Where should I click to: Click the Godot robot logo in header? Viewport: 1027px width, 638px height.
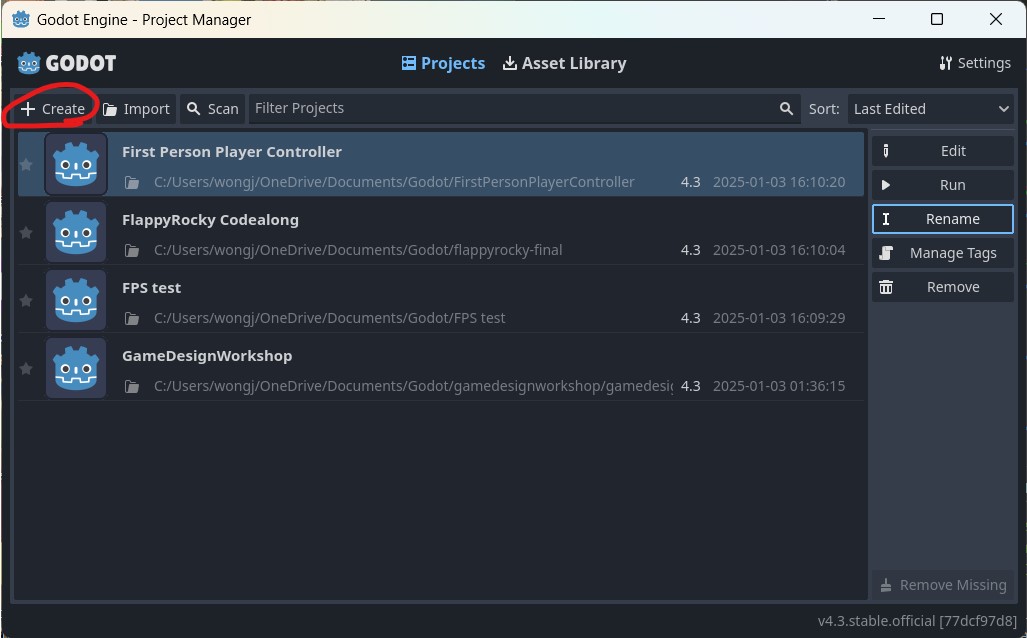(27, 62)
